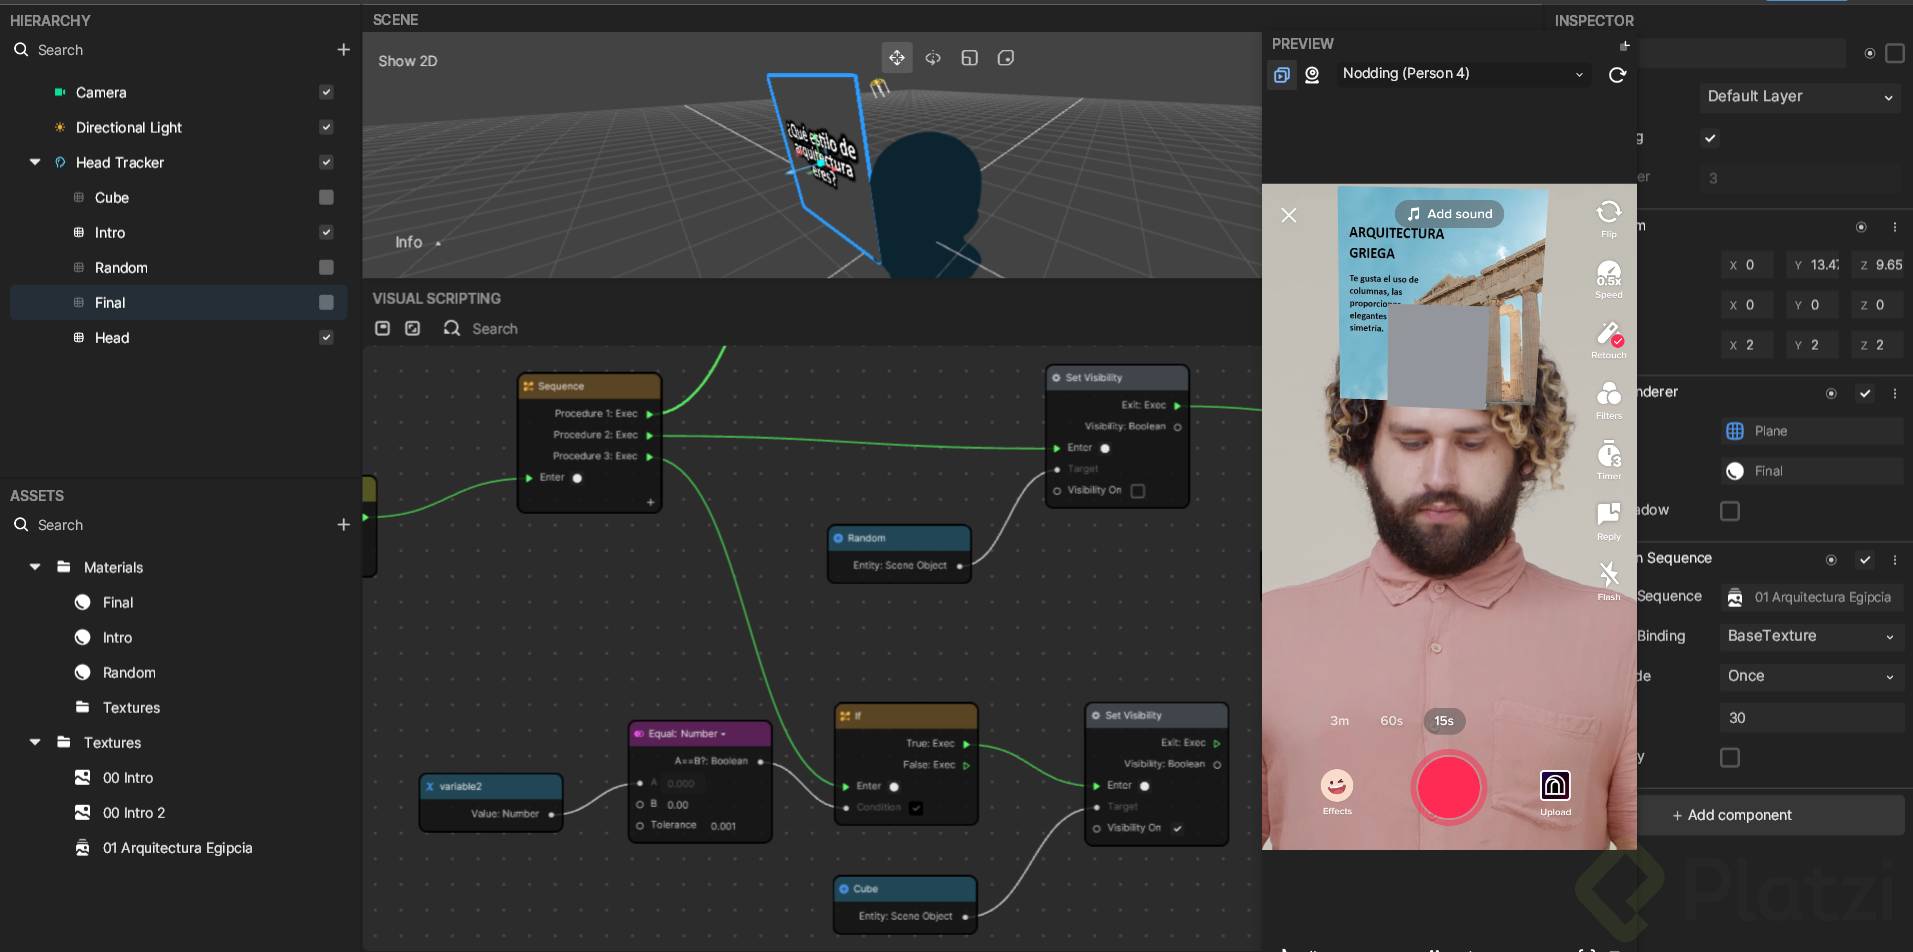Viewport: 1913px width, 952px height.
Task: Select the 60s duration tab
Action: point(1391,721)
